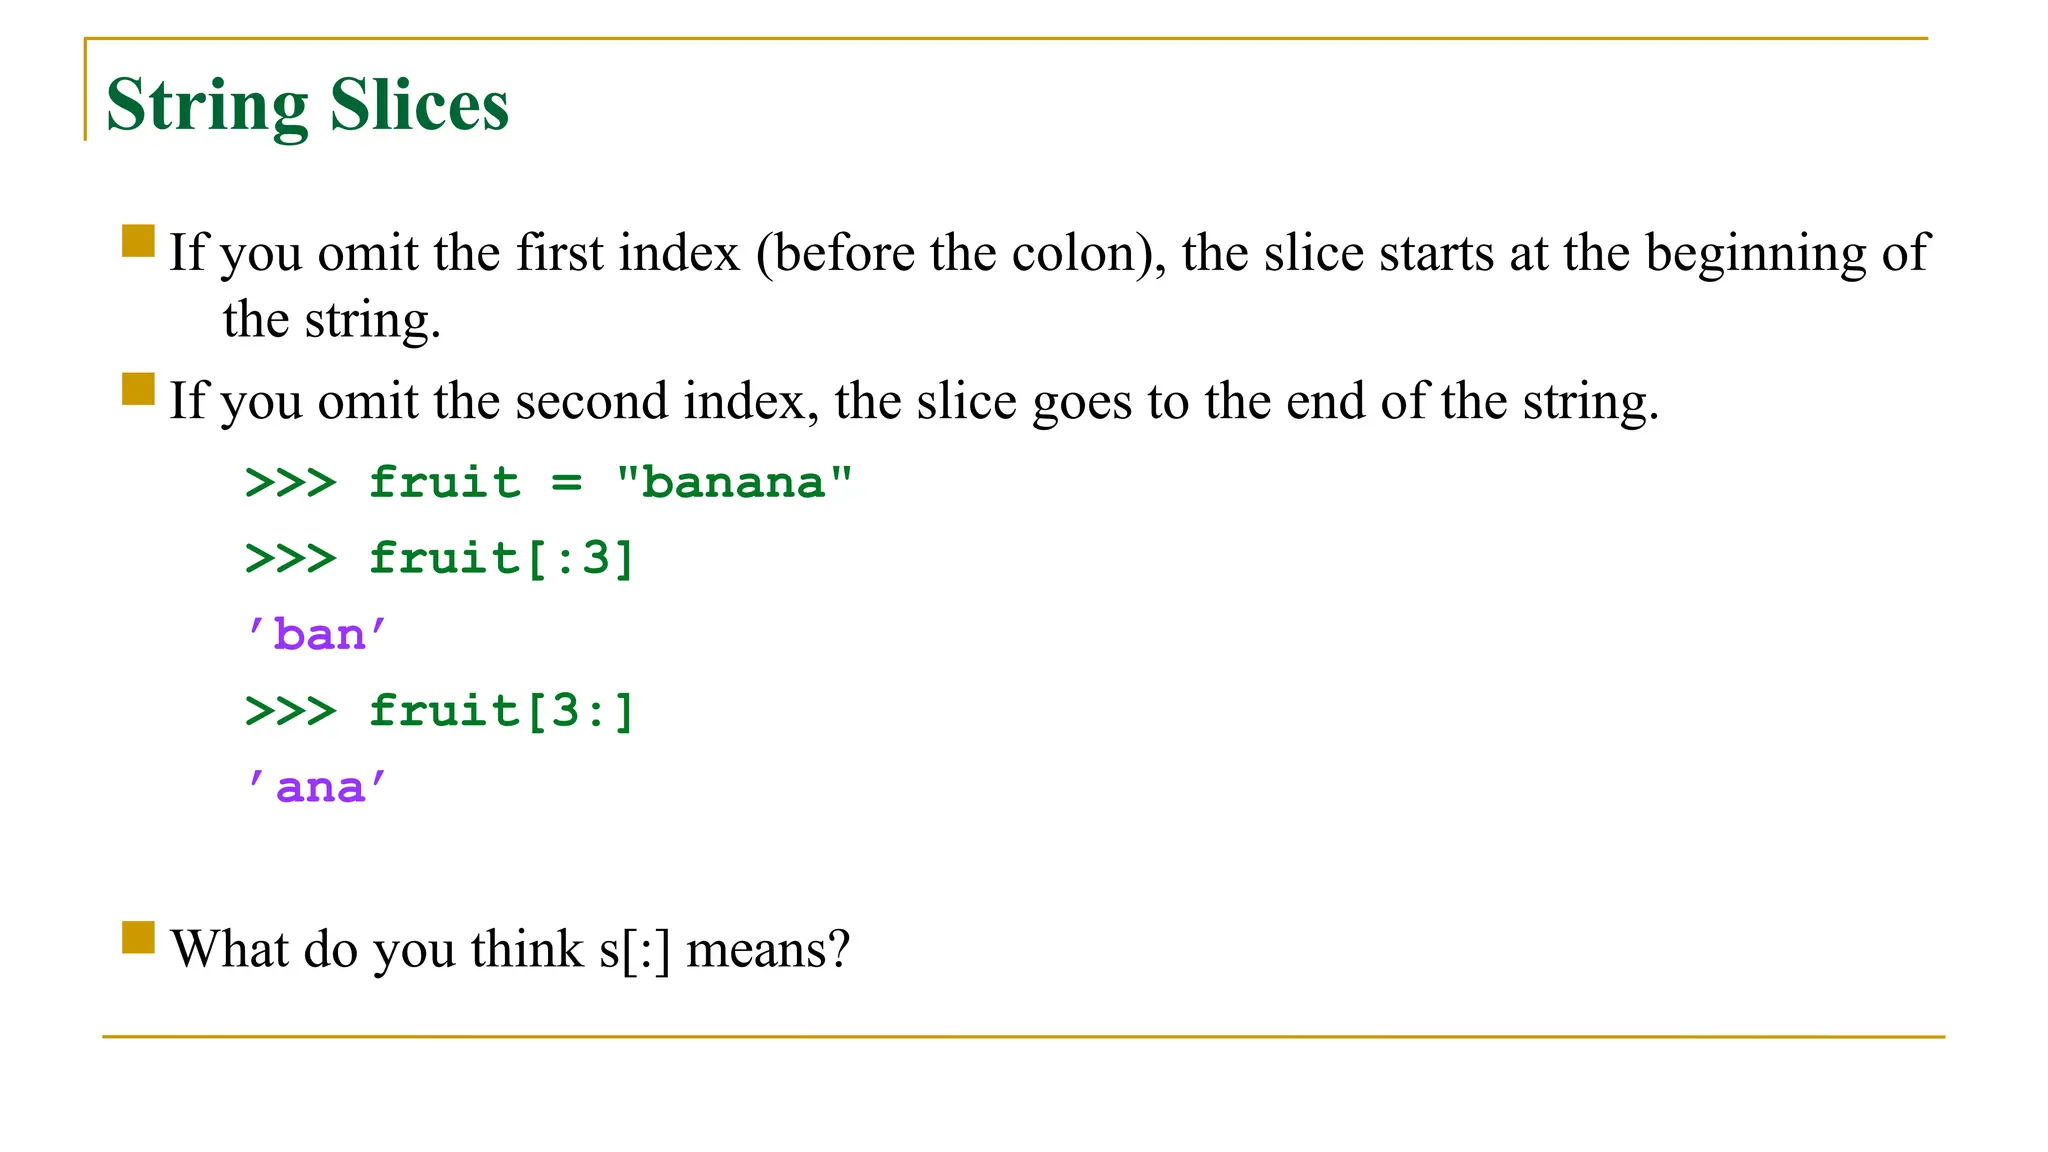Click the continuation line "the string."
Viewport: 2048px width, 1152px height.
tap(331, 321)
